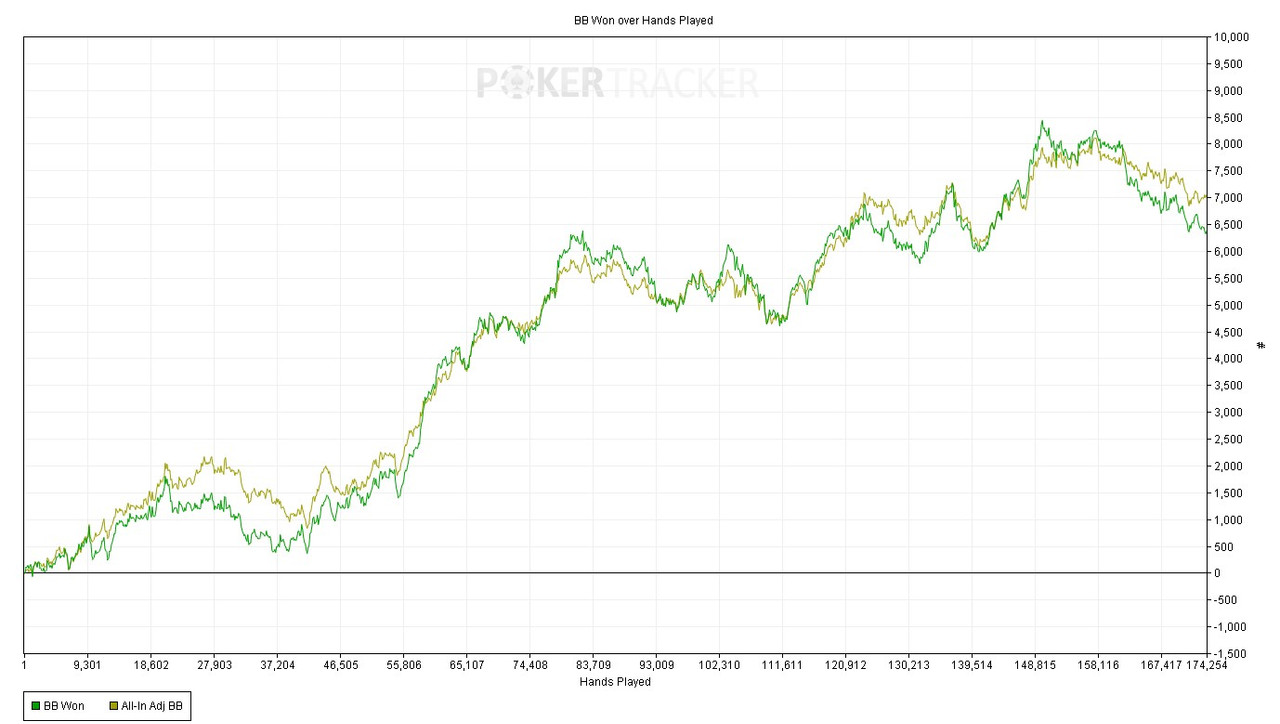Viewport: 1280px width, 724px height.
Task: Pick the x-axis tick "55,806"
Action: click(x=403, y=664)
